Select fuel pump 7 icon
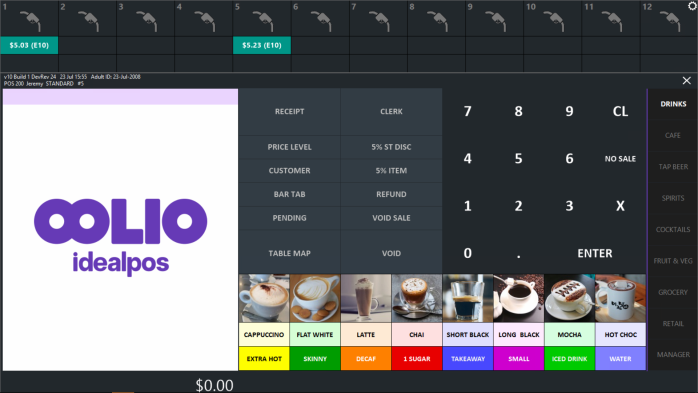 pos(378,19)
